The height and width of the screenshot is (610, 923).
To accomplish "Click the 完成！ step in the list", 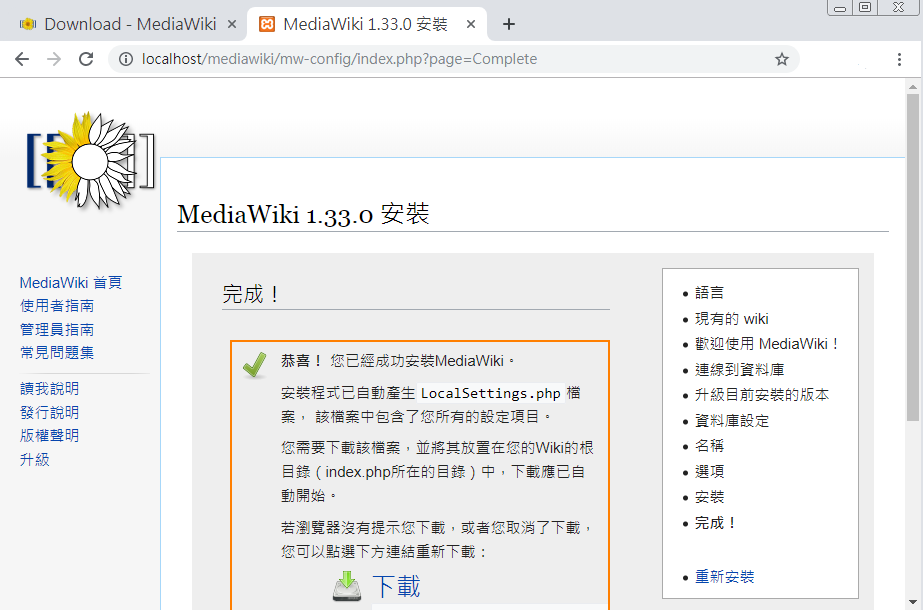I will (716, 523).
